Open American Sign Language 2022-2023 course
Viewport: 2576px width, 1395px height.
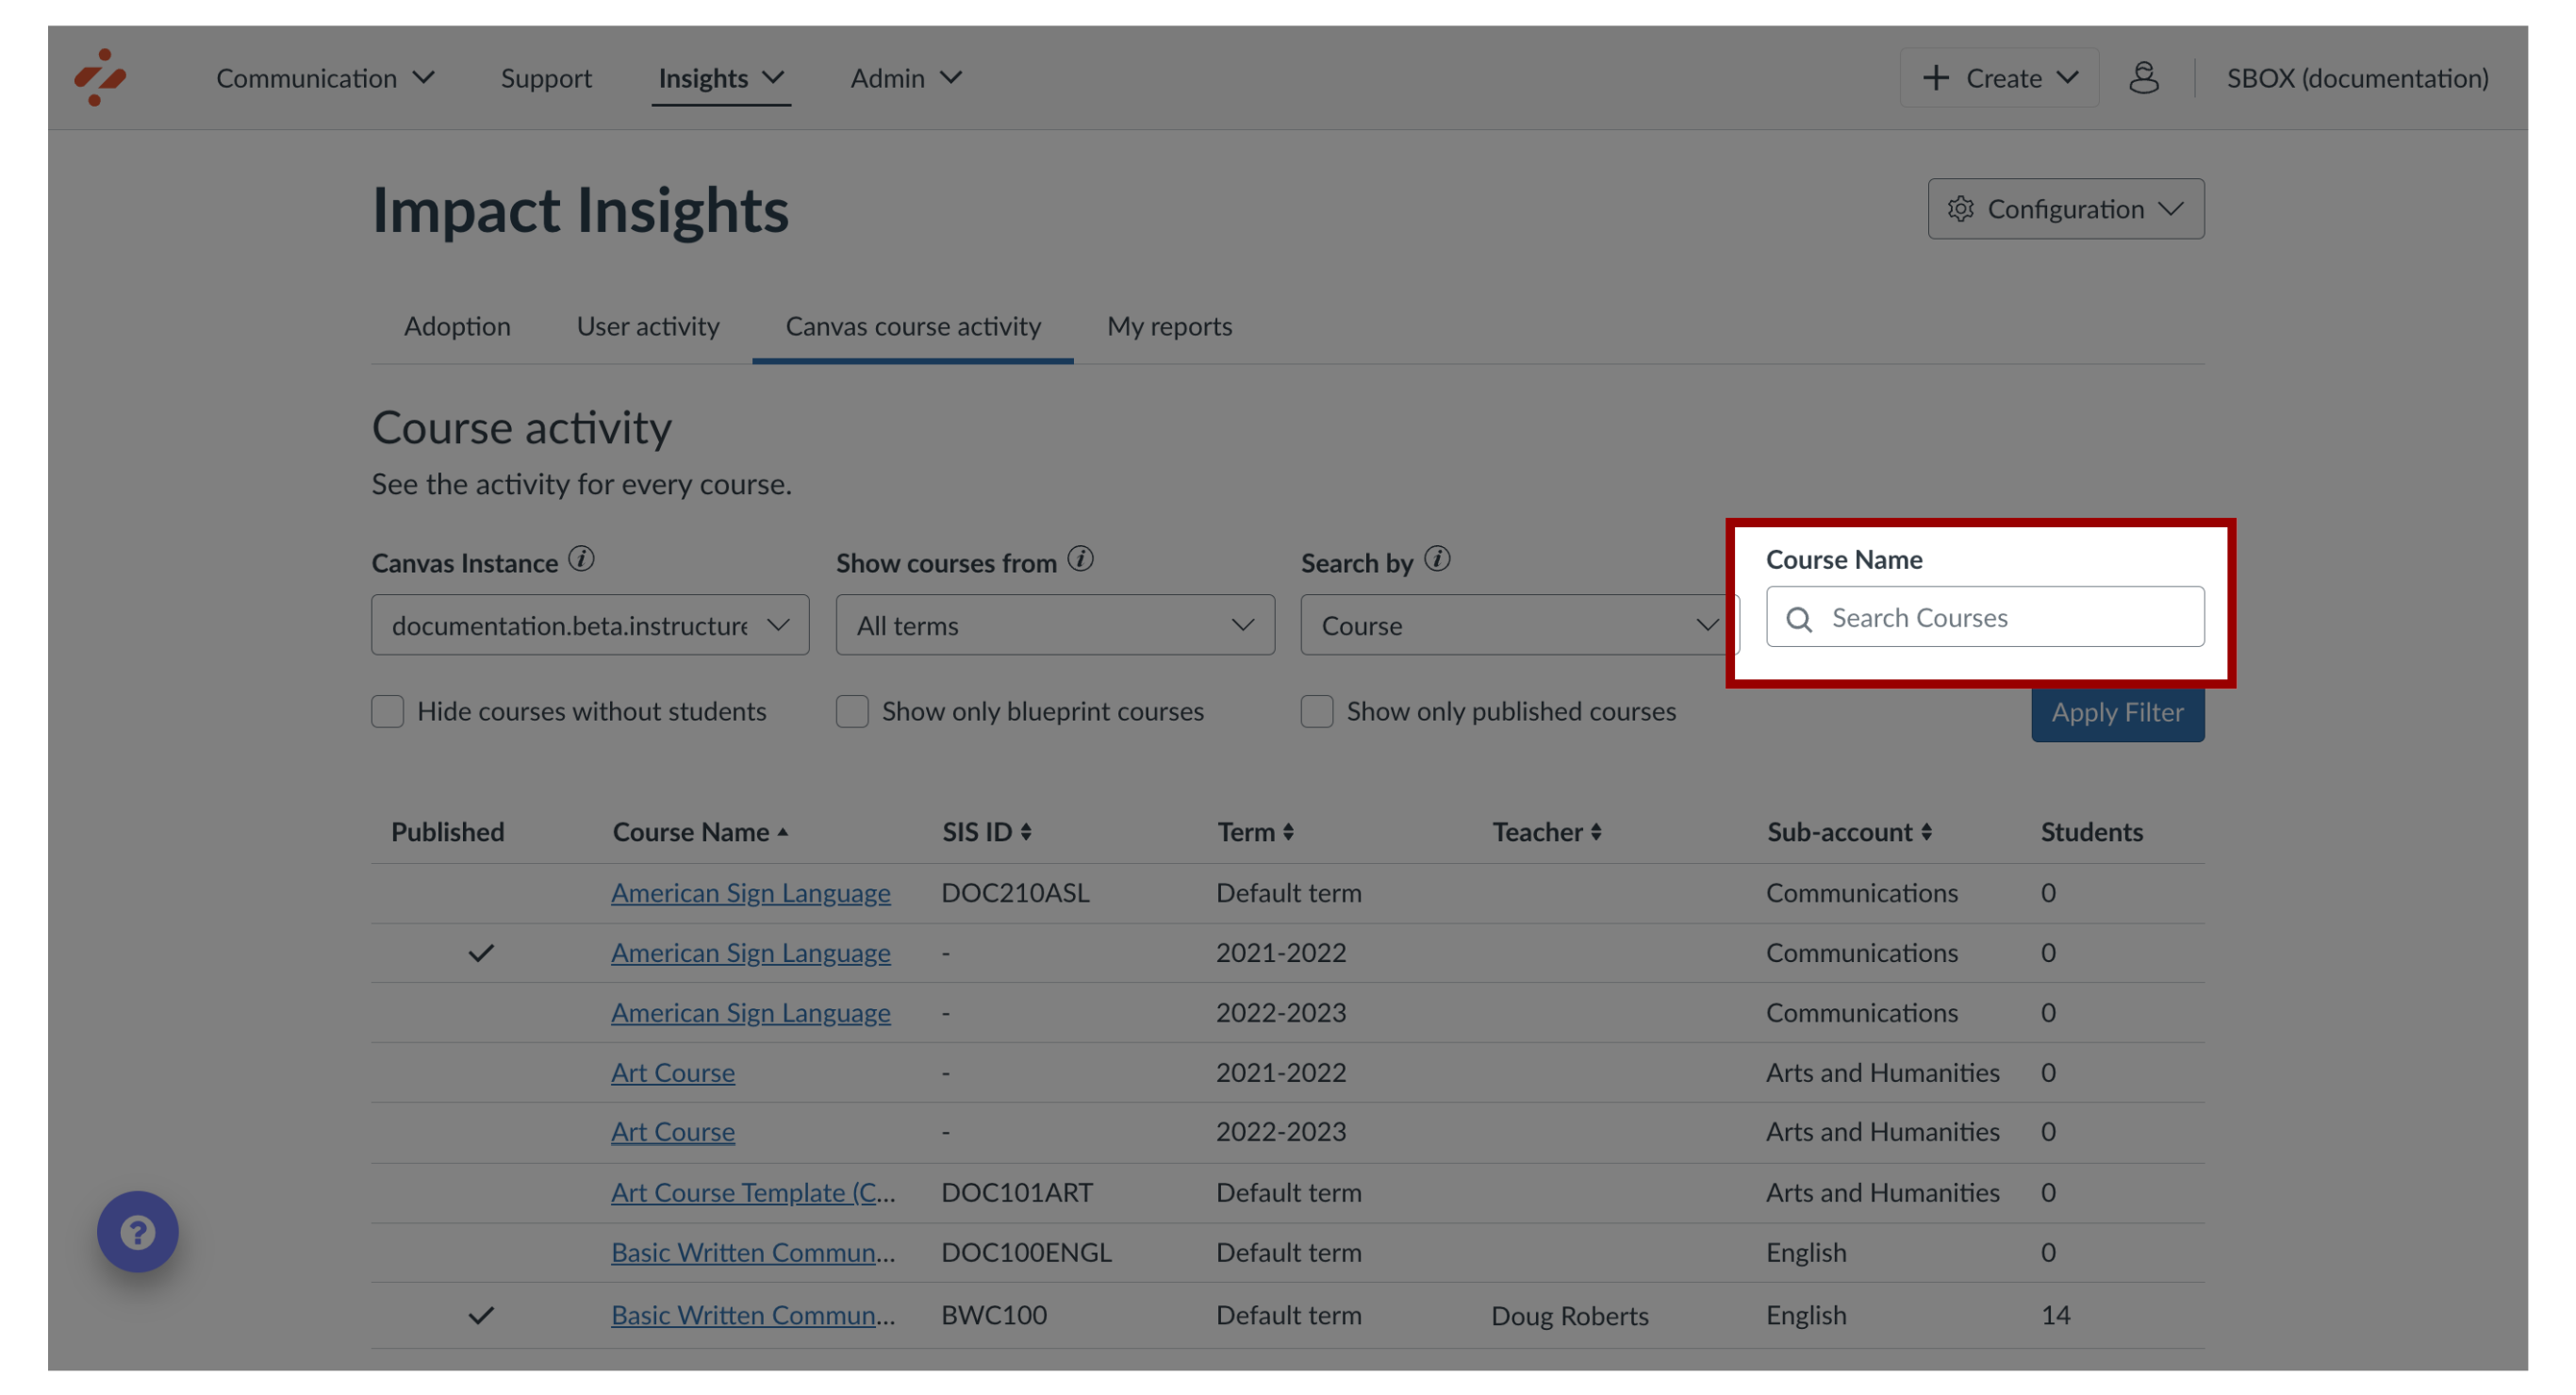pos(750,1013)
